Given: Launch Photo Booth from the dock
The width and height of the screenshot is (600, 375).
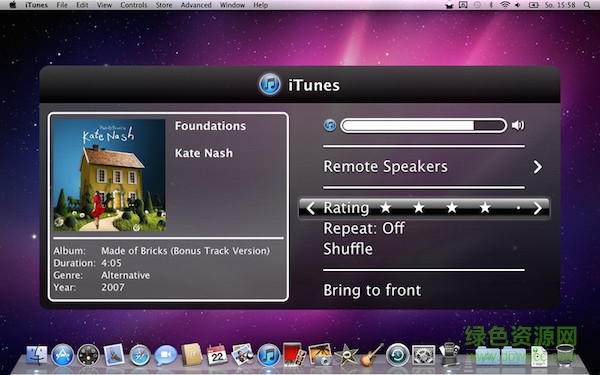Looking at the screenshot, I should click(x=294, y=354).
